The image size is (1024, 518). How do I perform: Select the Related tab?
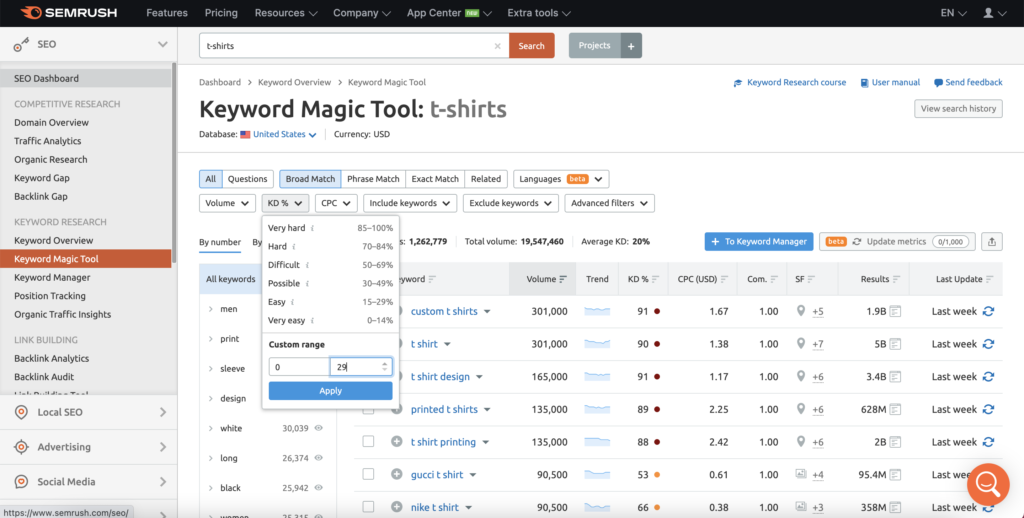[486, 179]
